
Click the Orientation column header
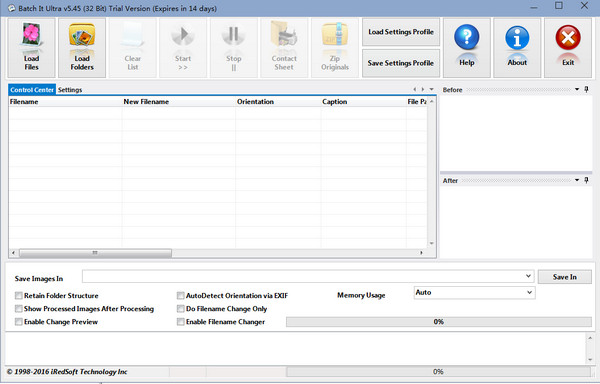[x=278, y=102]
